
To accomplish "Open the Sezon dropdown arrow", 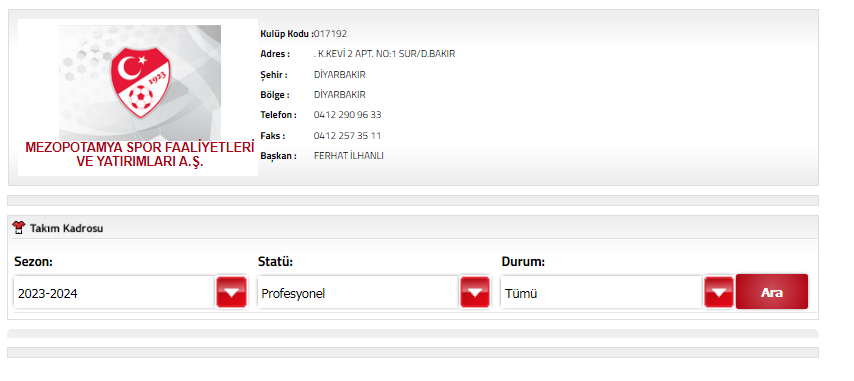I will 231,292.
